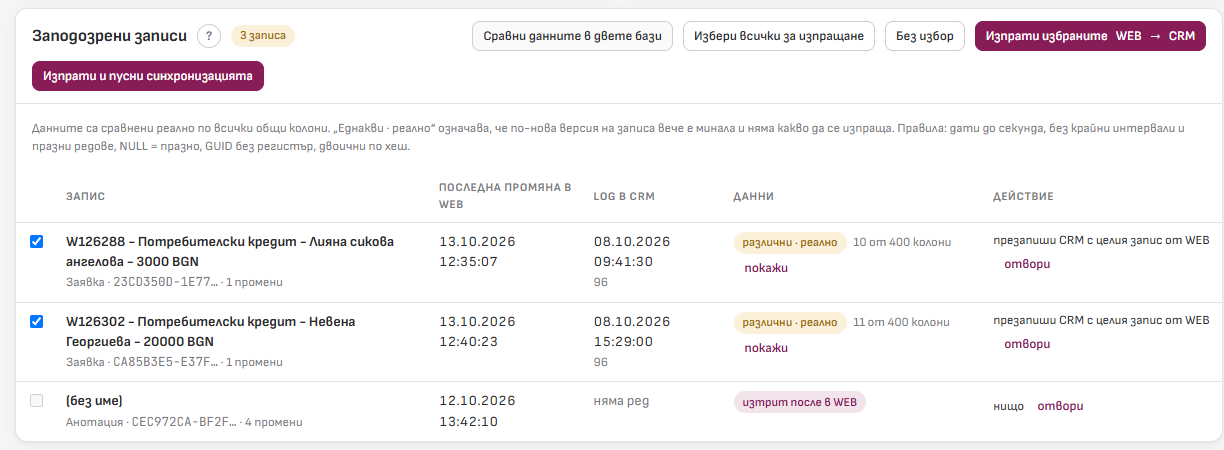Click 'Анотация · CEC972CA-BF2F…' subtitle
The image size is (1224, 450).
point(150,422)
